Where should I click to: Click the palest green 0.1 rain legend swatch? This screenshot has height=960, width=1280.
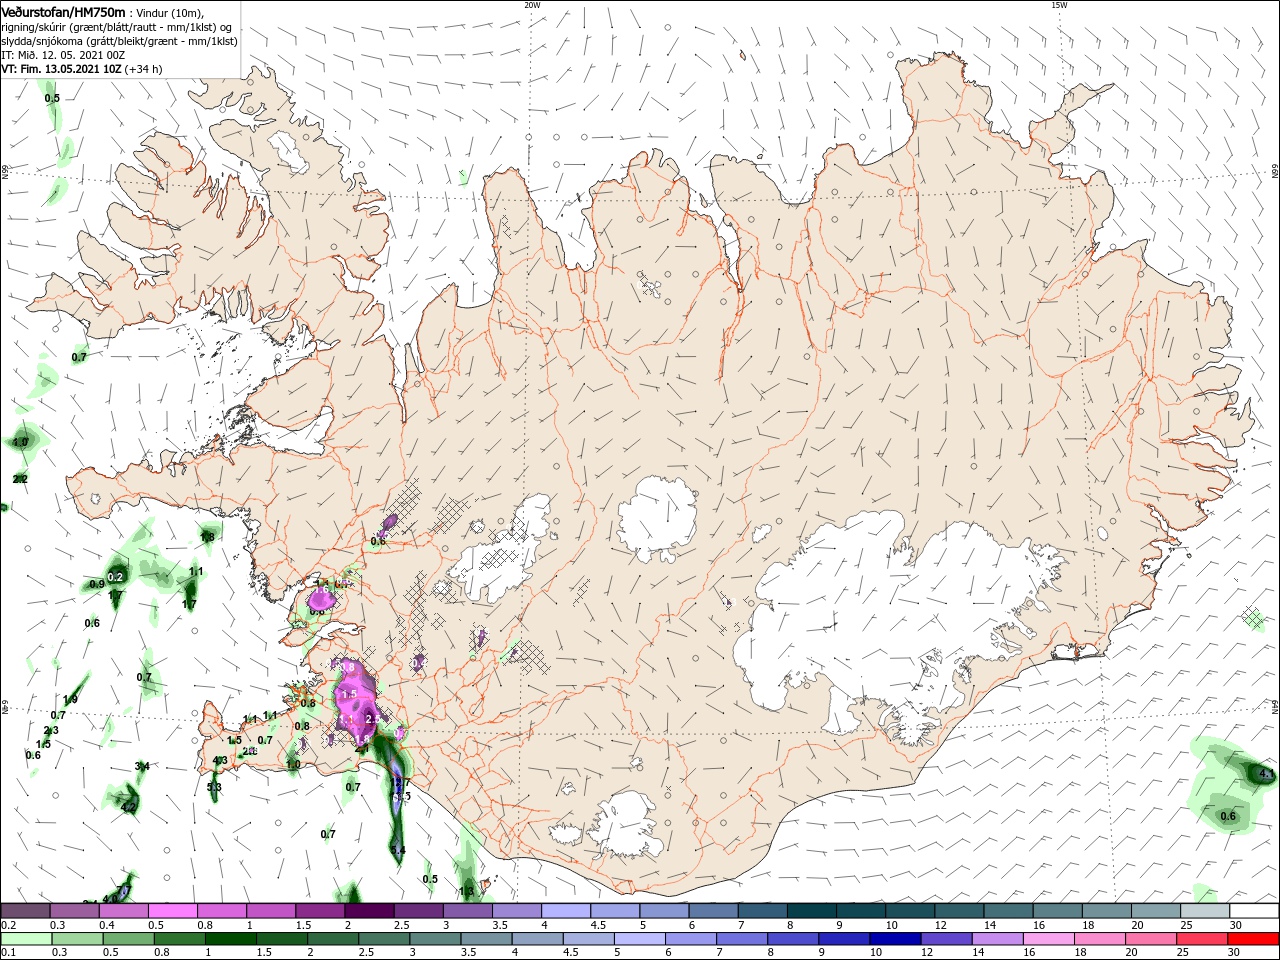[x=26, y=939]
